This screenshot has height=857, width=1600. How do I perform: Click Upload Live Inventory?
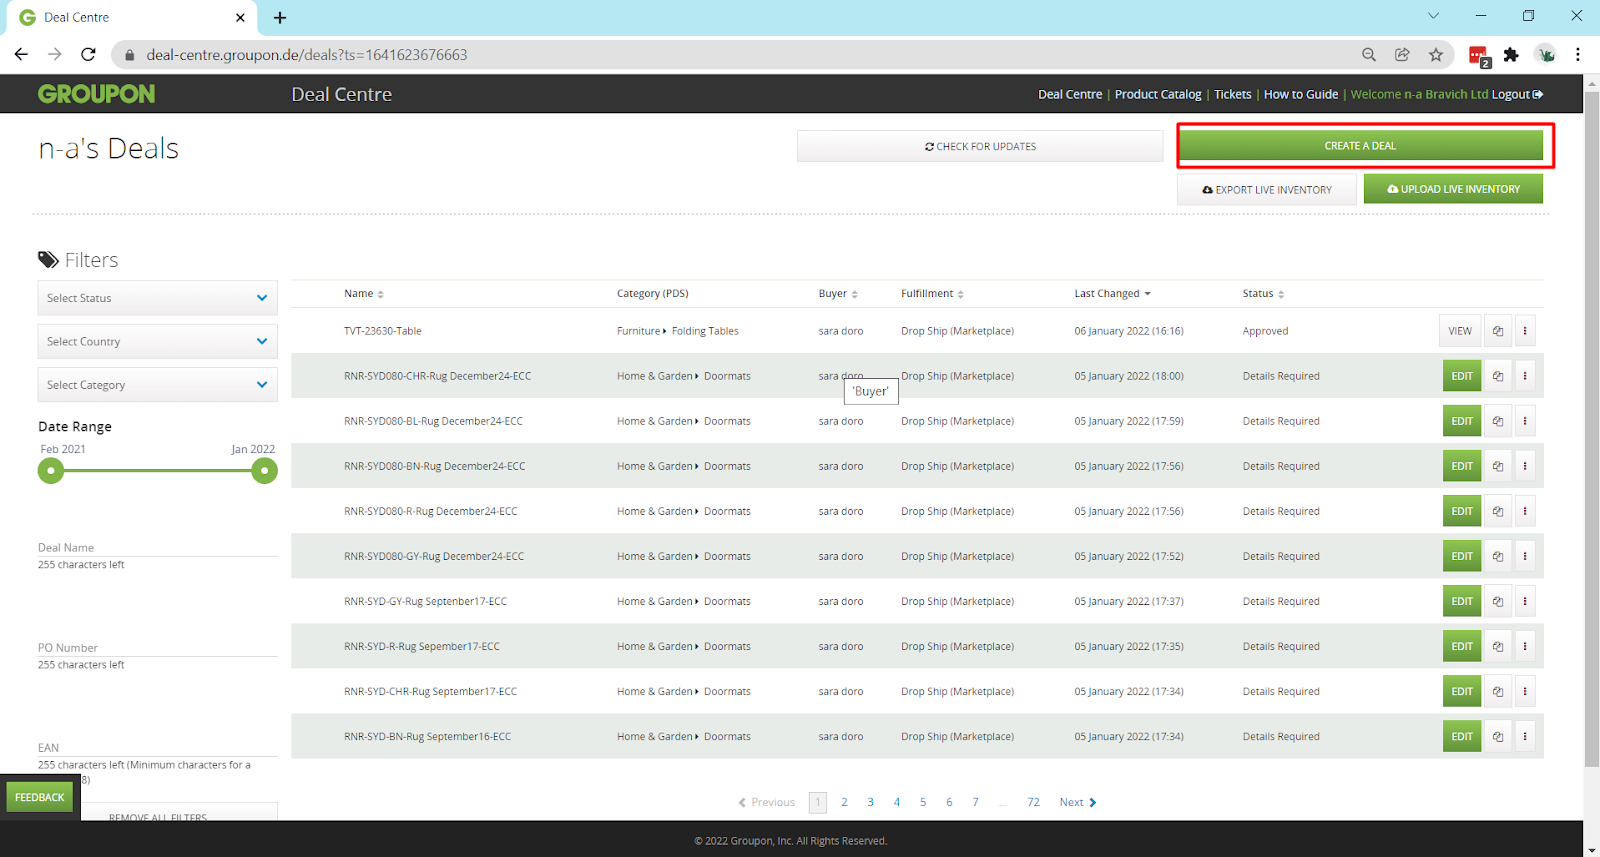coord(1453,189)
